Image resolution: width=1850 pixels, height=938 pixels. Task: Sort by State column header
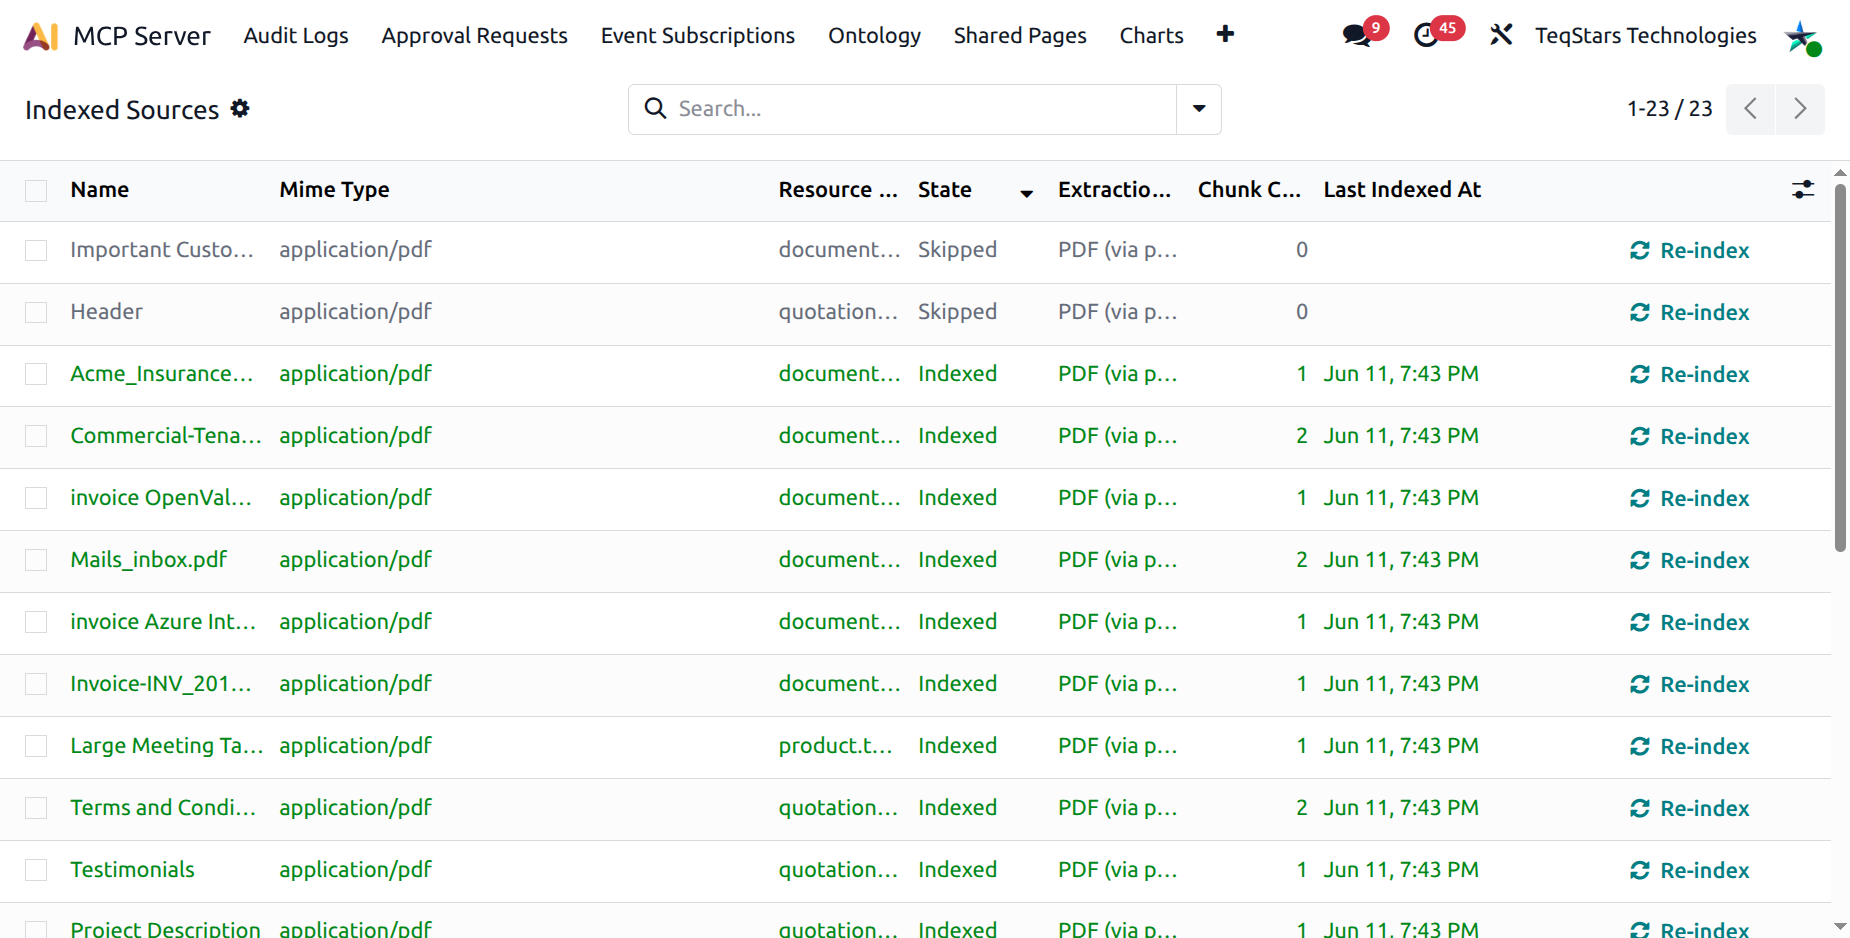pos(945,190)
